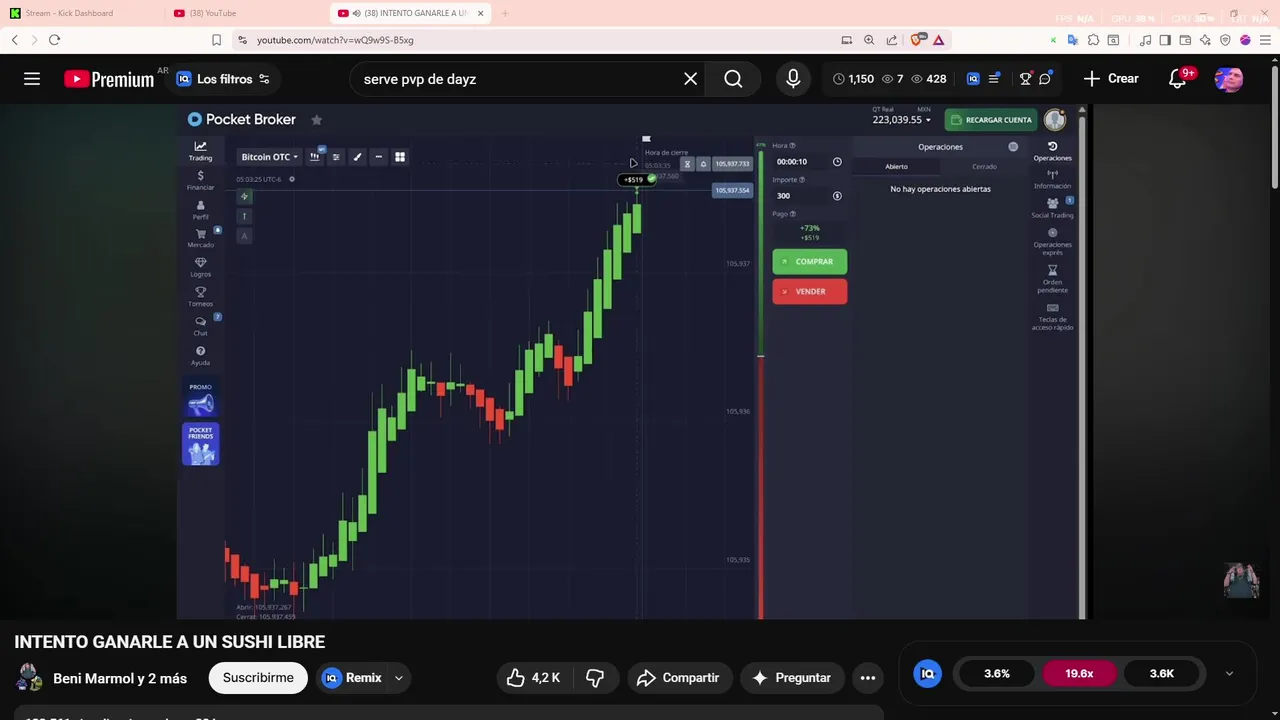Click the dollar icon beside Importe amount

point(837,196)
